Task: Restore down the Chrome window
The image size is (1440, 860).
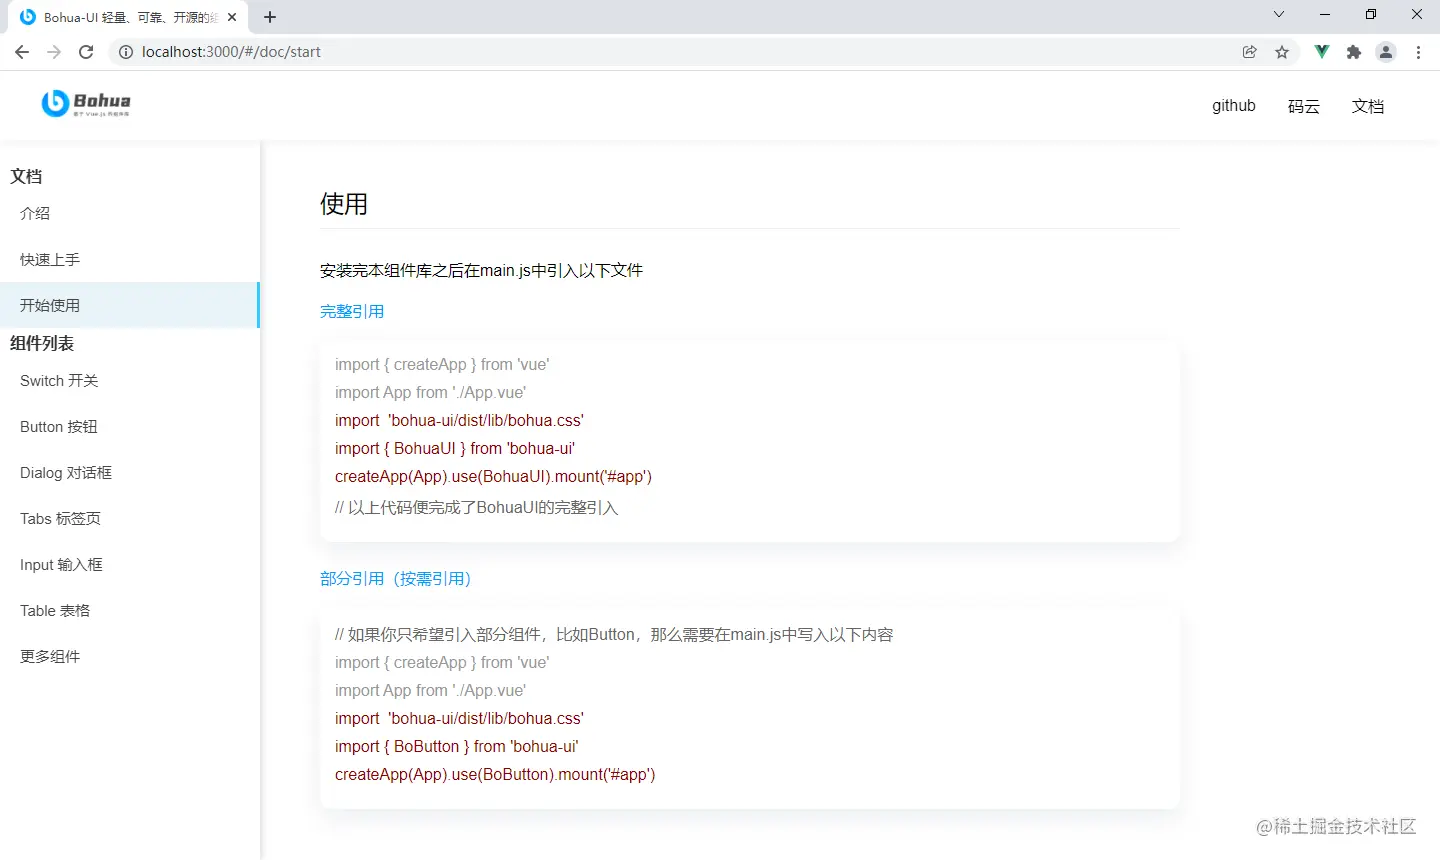Action: click(1371, 15)
